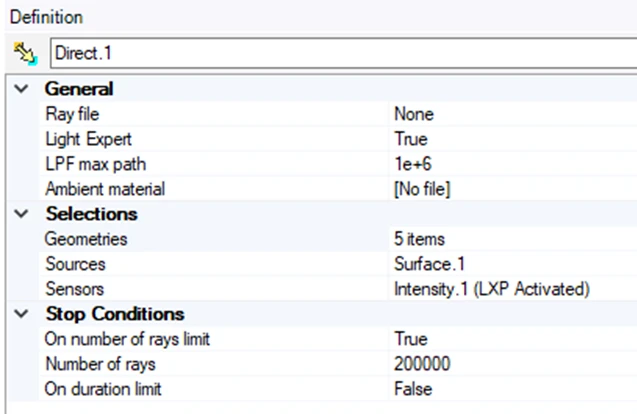Click the Direct.1 name input field
The width and height of the screenshot is (637, 414).
tap(343, 53)
